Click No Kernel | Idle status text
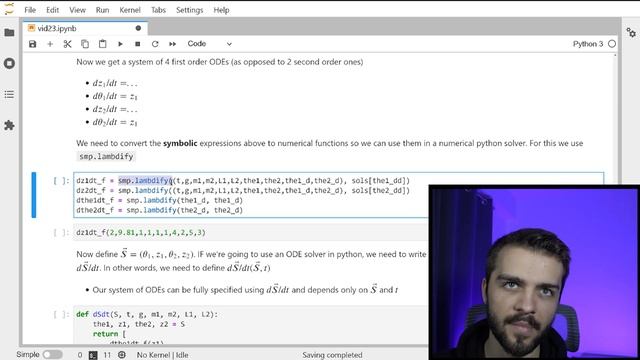The width and height of the screenshot is (640, 360). pyautogui.click(x=162, y=355)
